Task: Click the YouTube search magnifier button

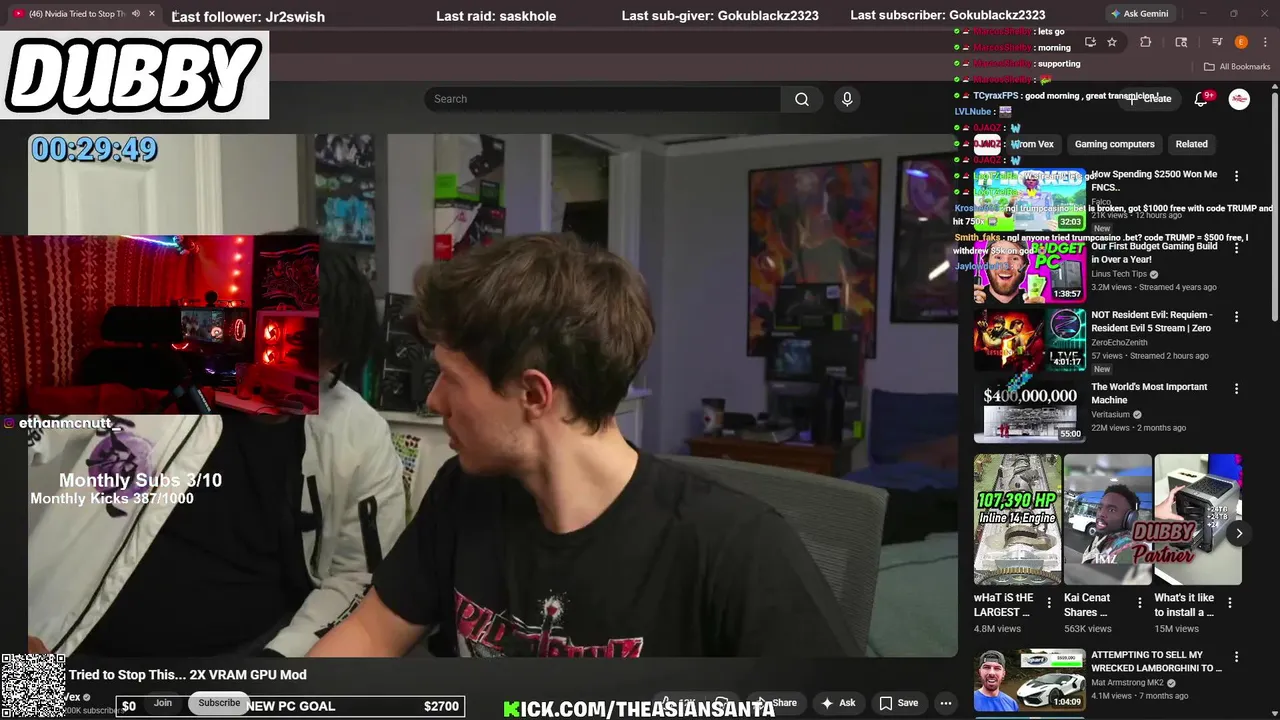Action: [801, 99]
